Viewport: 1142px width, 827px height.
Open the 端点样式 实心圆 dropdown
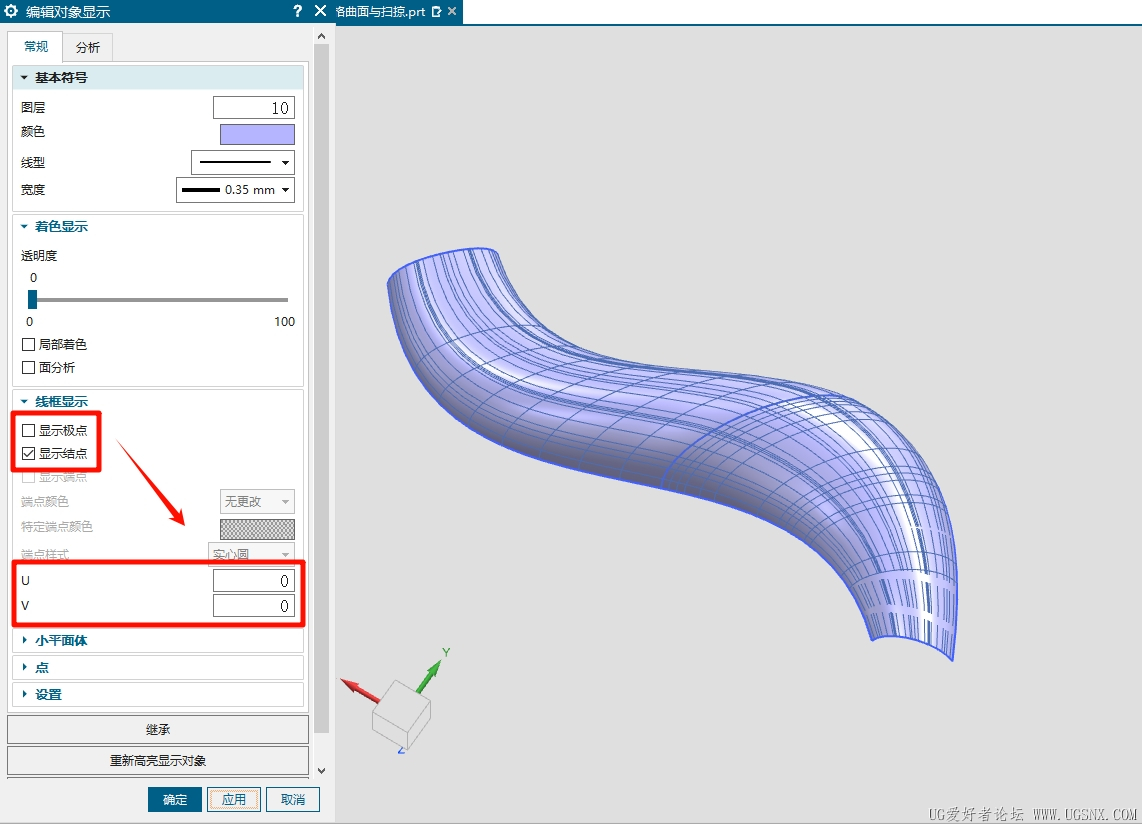pos(251,553)
